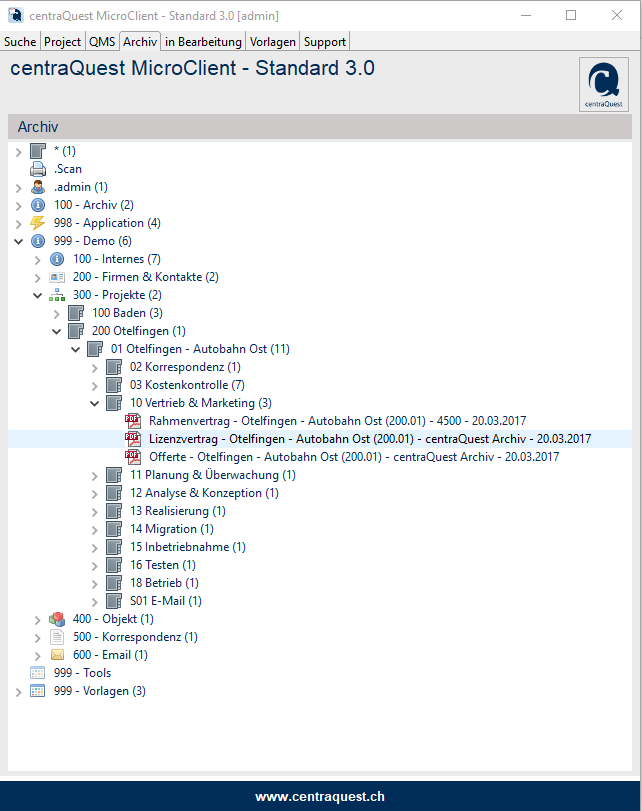Viewport: 642px width, 811px height.
Task: Click the 999 - Vorlagen table icon
Action: click(x=38, y=691)
